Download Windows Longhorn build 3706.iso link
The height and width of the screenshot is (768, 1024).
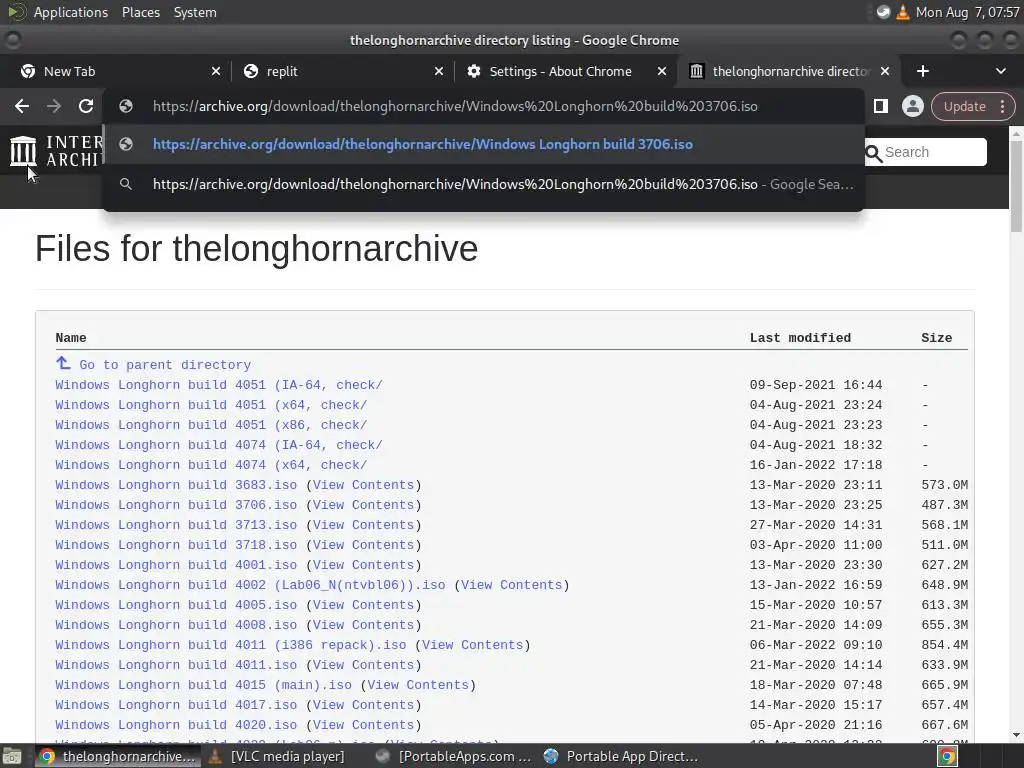[x=176, y=505]
